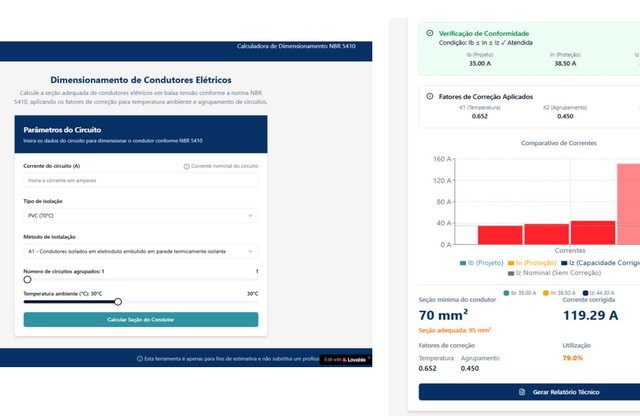Open the Tipo de isolação dropdown
Viewport: 640px width, 420px height.
(x=141, y=216)
